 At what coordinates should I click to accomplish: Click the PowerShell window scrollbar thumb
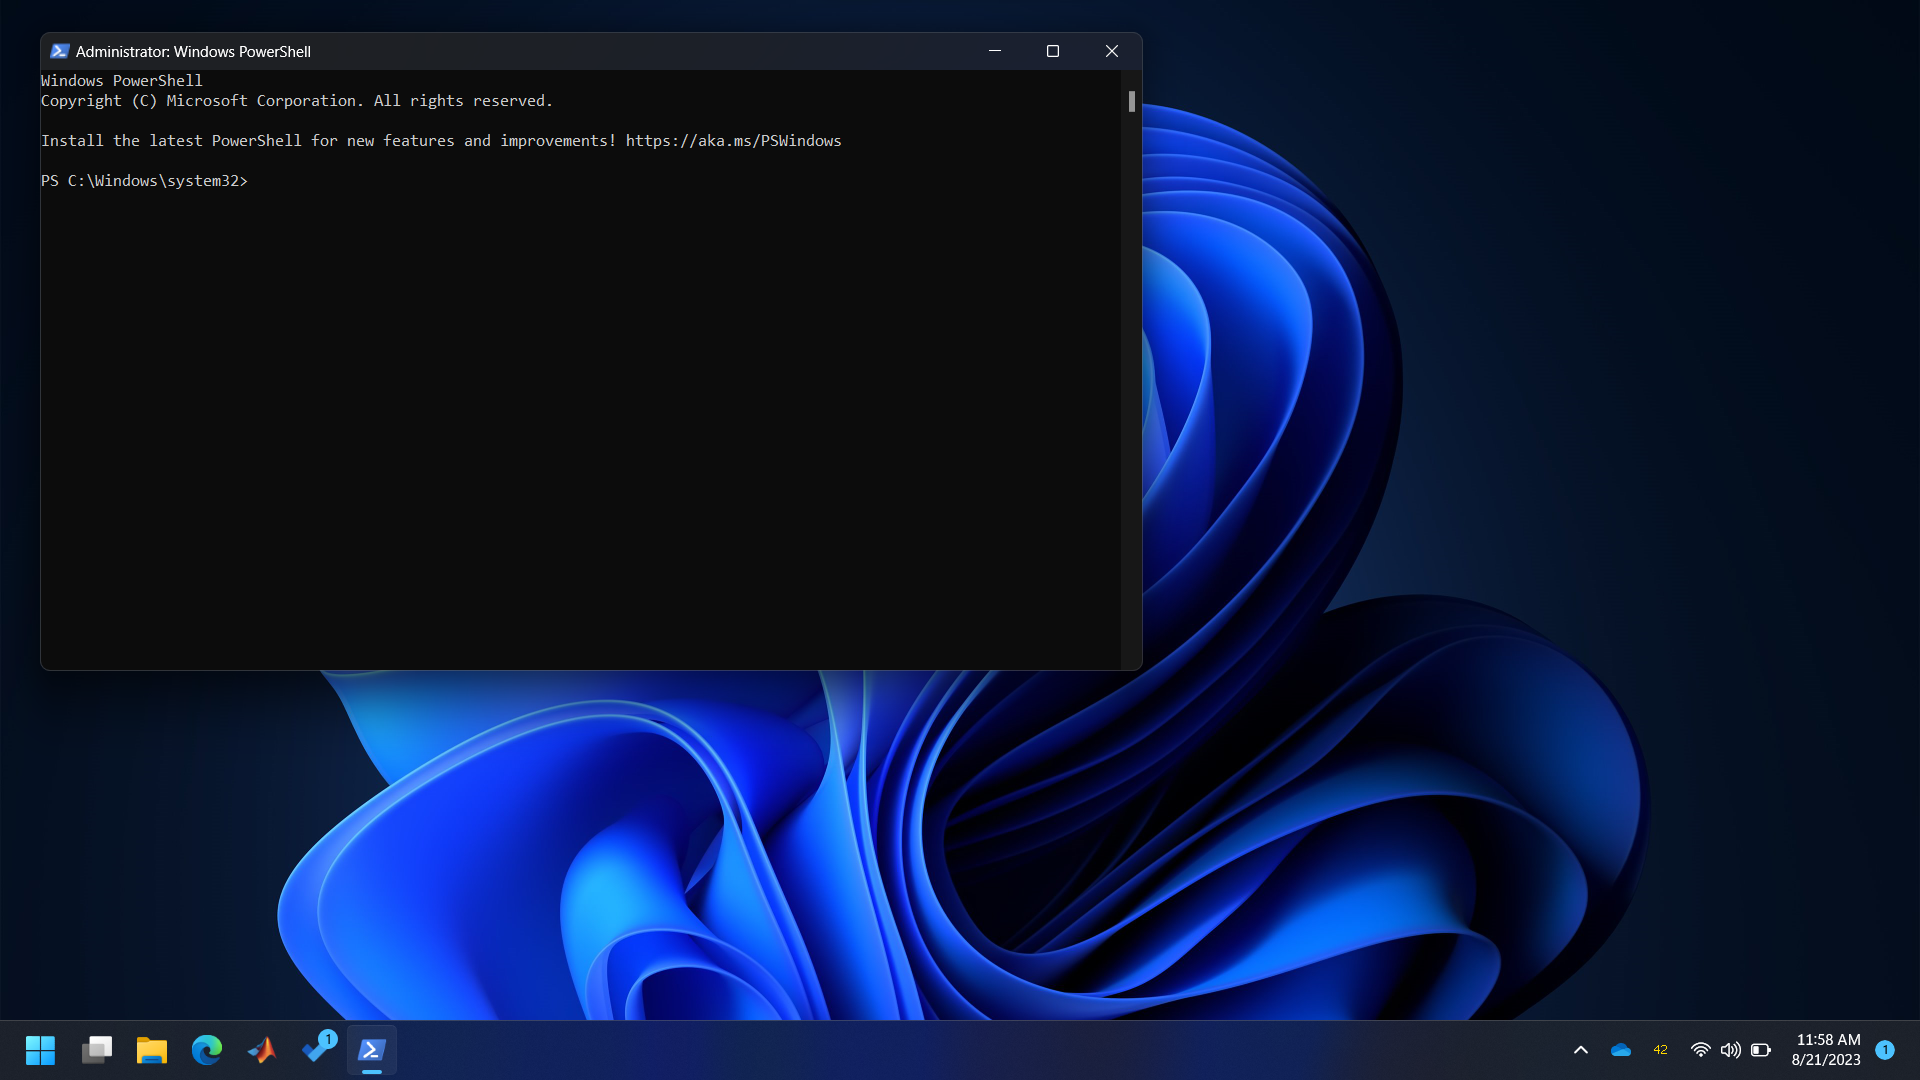(x=1132, y=101)
